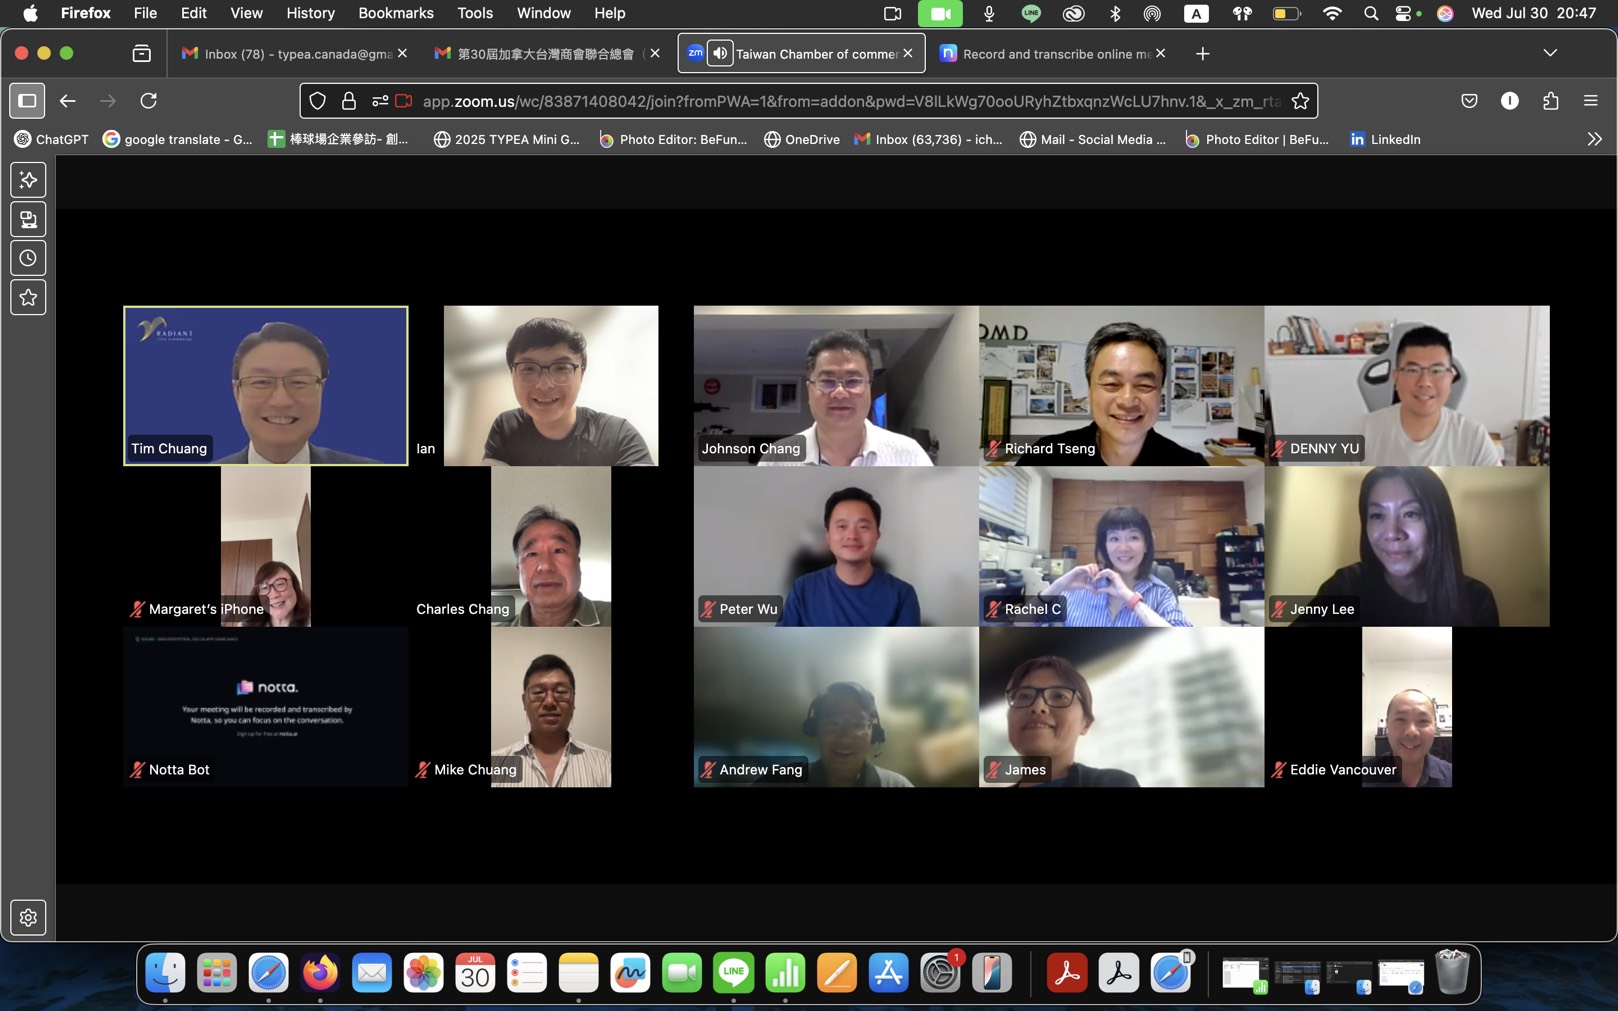Mute the Taiwan Chamber tab audio

pos(720,53)
